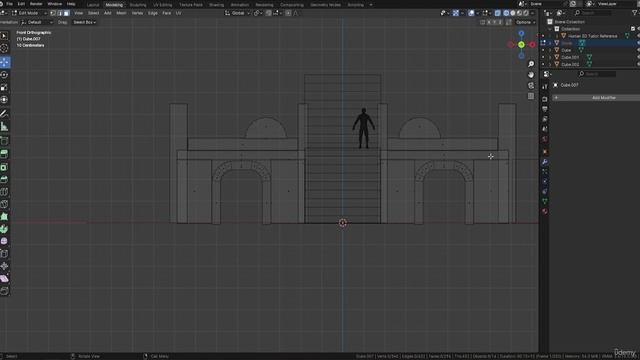Select the Extrude Region tool
This screenshot has height=360, width=640.
tap(4, 154)
